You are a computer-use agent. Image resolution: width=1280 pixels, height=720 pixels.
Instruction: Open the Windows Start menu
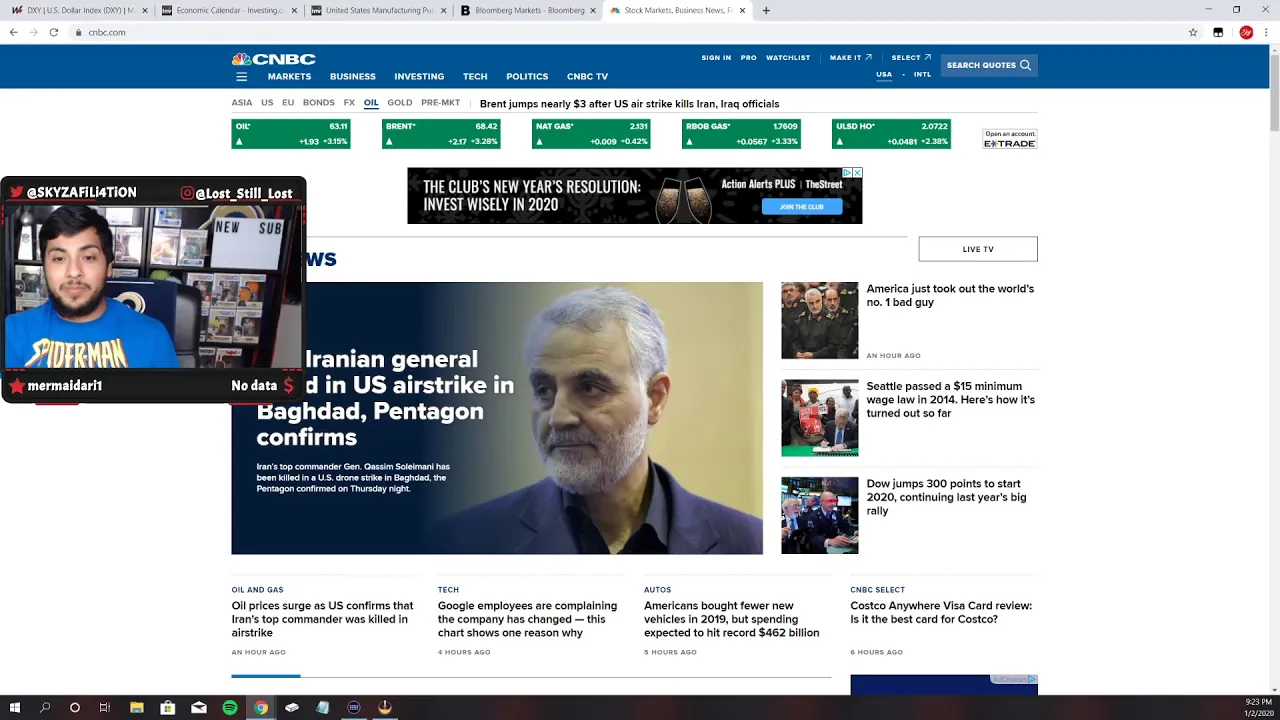click(14, 707)
